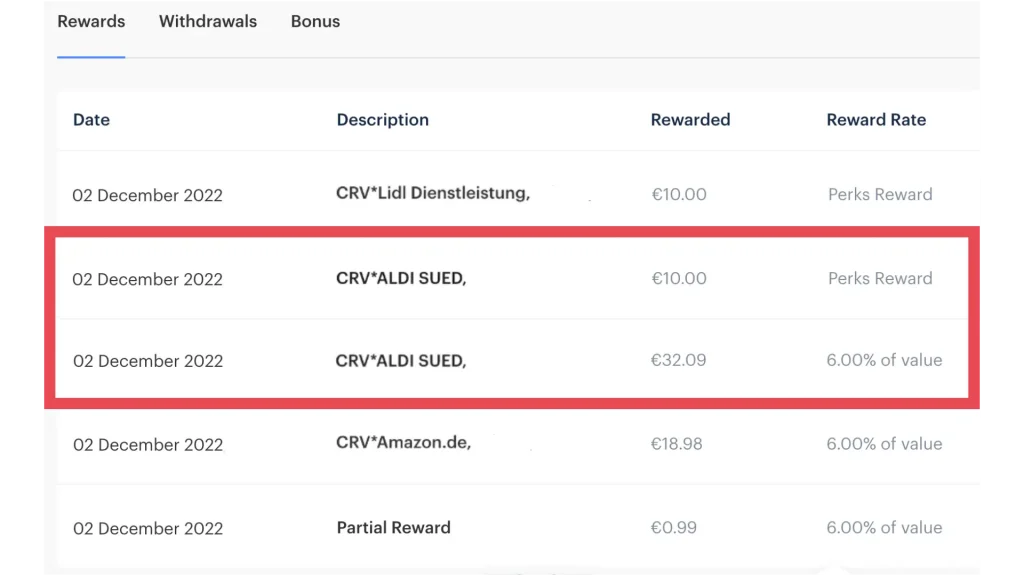
Task: Switch to the Withdrawals tab
Action: pyautogui.click(x=208, y=21)
